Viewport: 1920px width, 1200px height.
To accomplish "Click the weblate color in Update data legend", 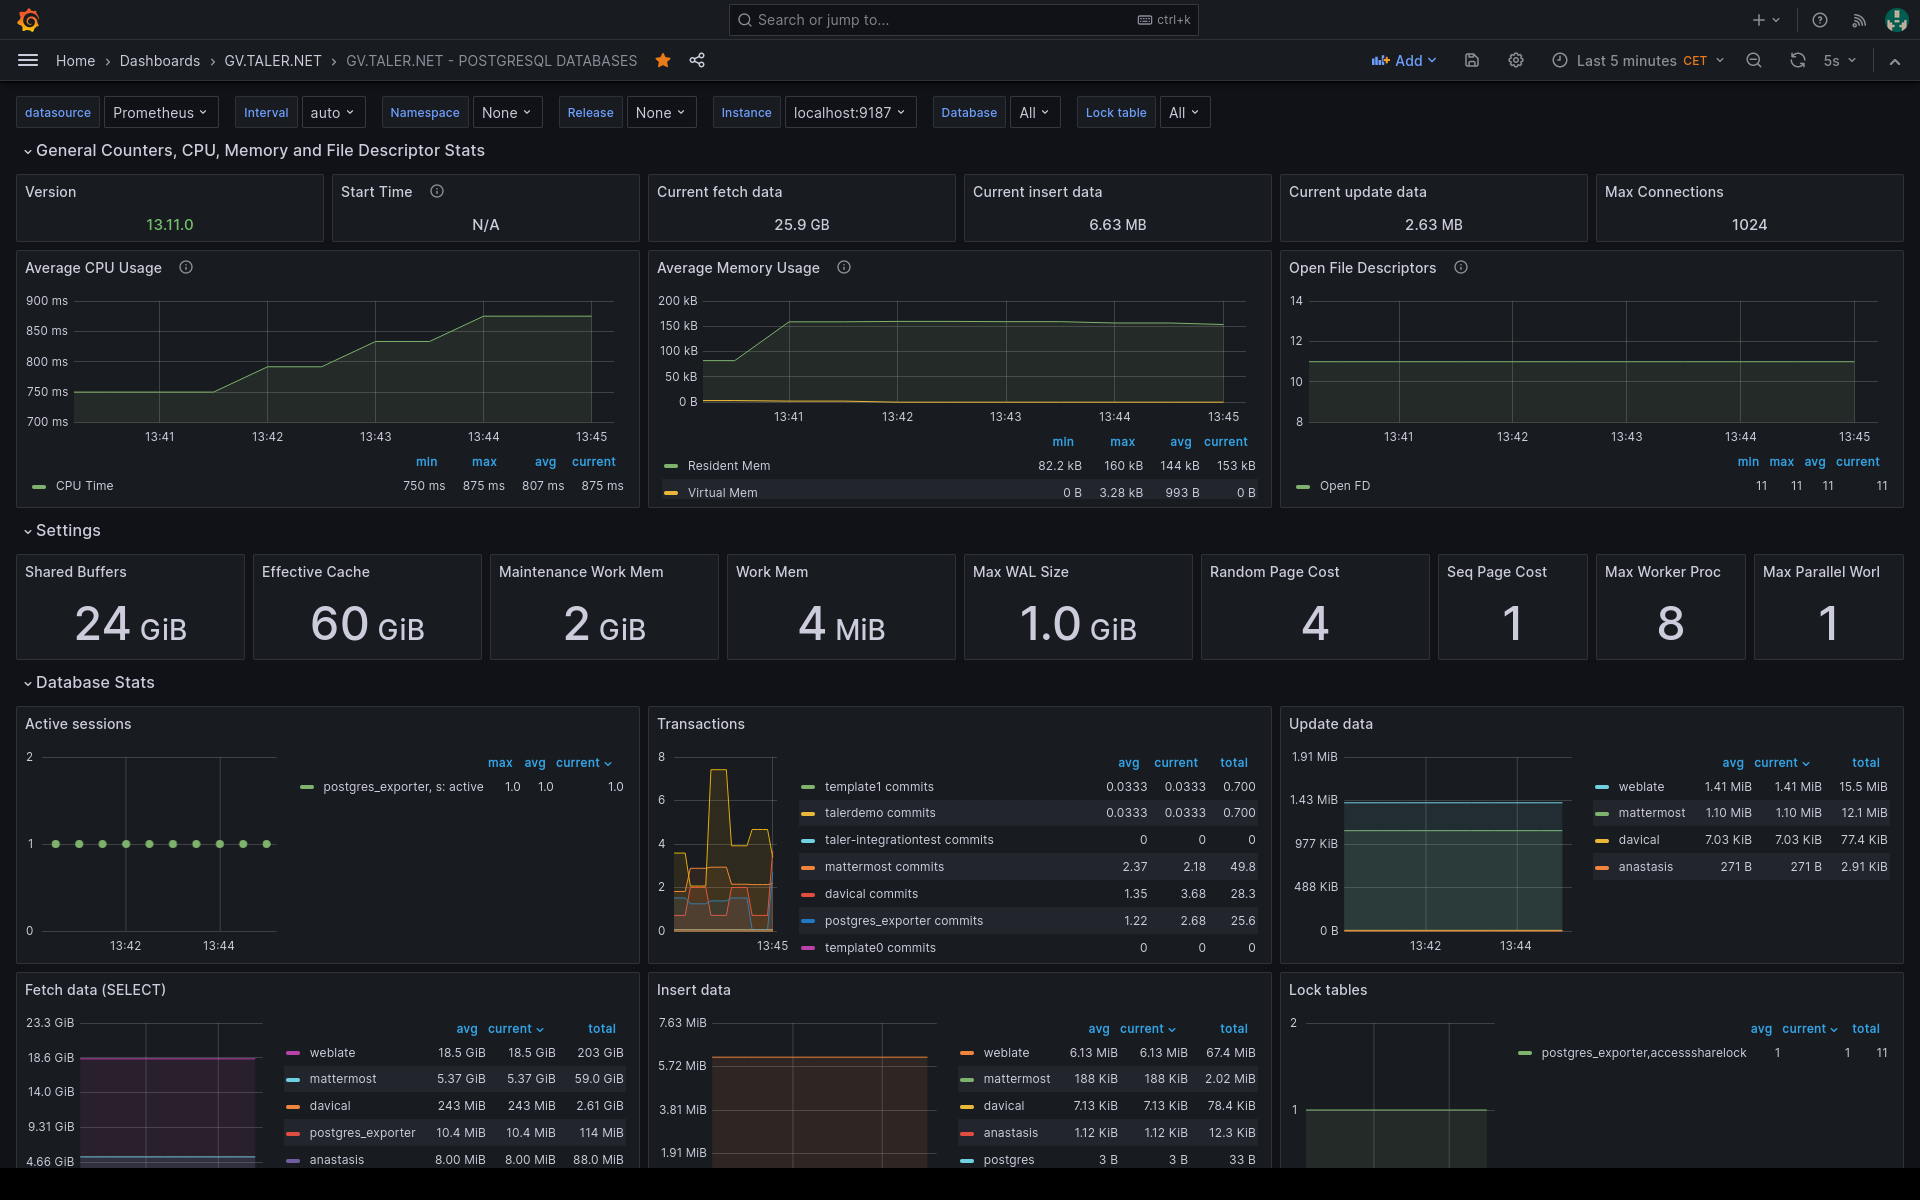I will pos(1602,787).
